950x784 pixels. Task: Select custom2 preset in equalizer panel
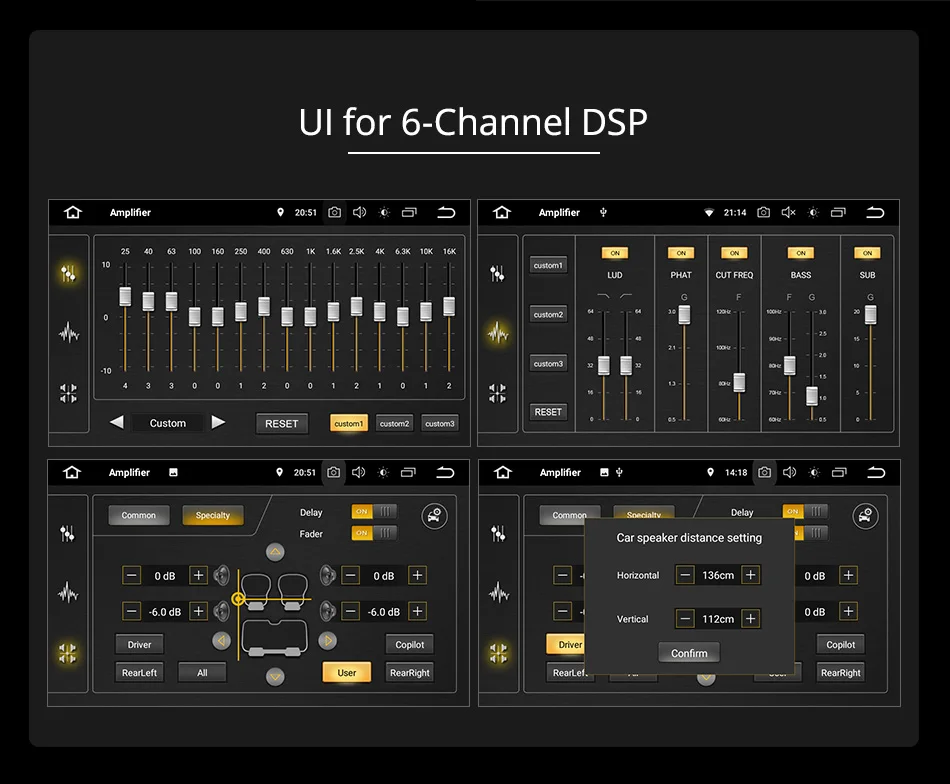coord(394,424)
